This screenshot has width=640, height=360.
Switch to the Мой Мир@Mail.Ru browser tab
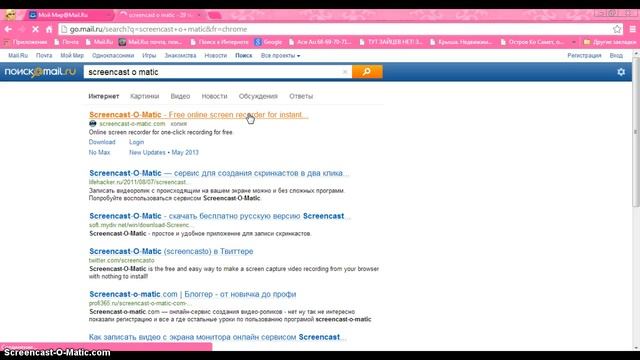tap(69, 15)
